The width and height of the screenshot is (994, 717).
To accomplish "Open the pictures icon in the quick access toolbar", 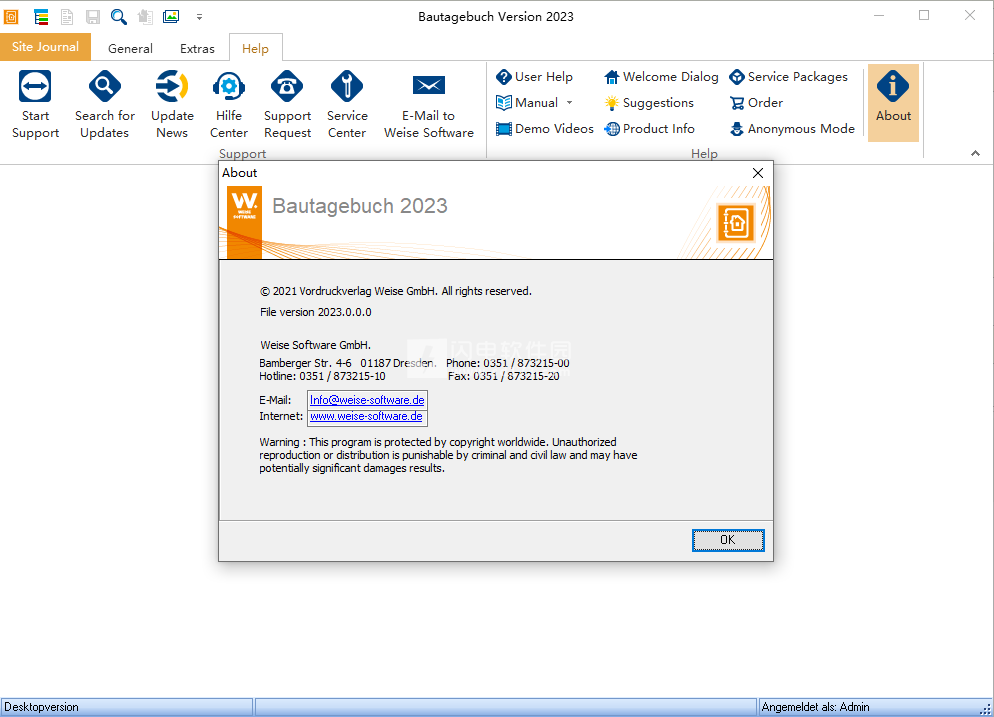I will pyautogui.click(x=171, y=16).
